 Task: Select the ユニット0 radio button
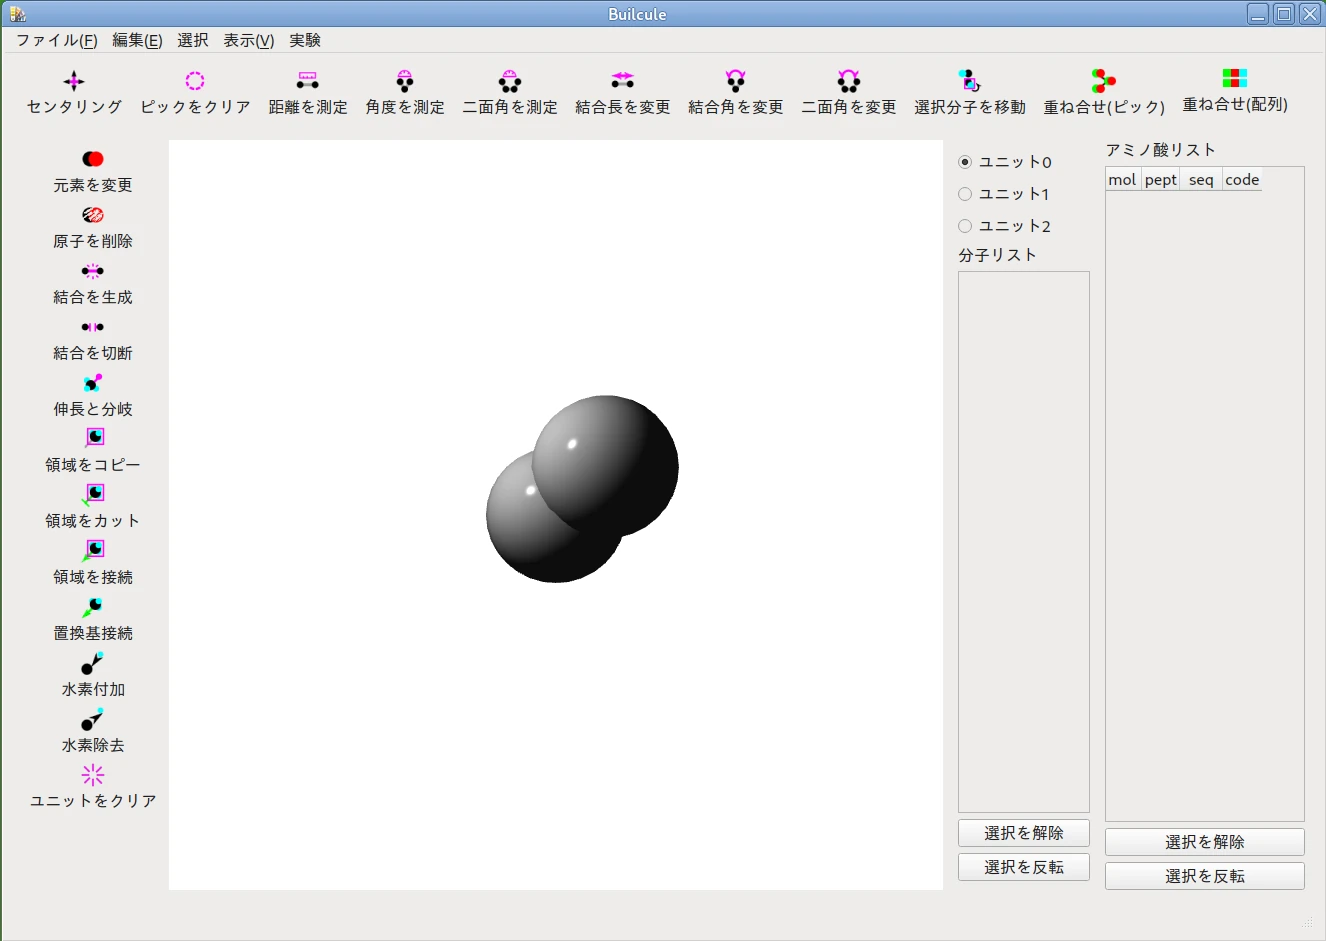coord(964,161)
